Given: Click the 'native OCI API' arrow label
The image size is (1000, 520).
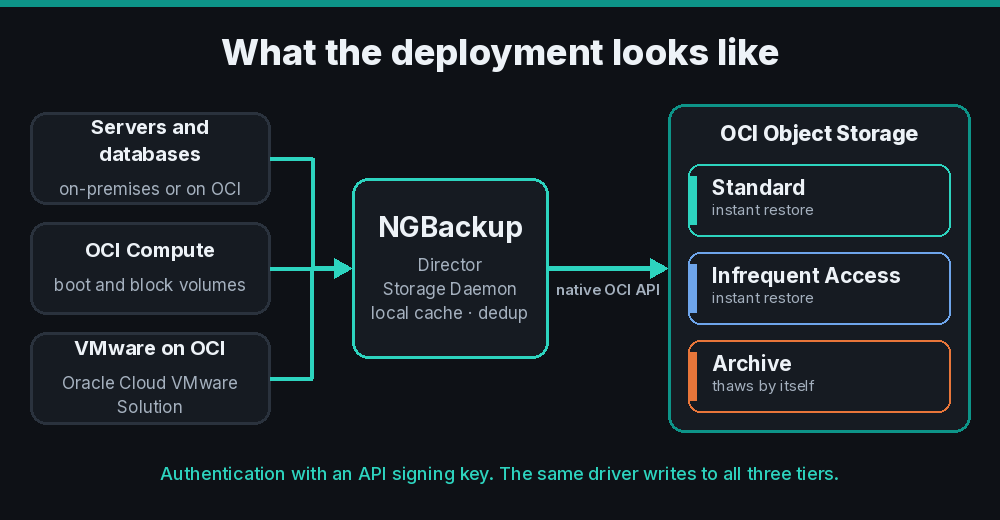Looking at the screenshot, I should 608,290.
